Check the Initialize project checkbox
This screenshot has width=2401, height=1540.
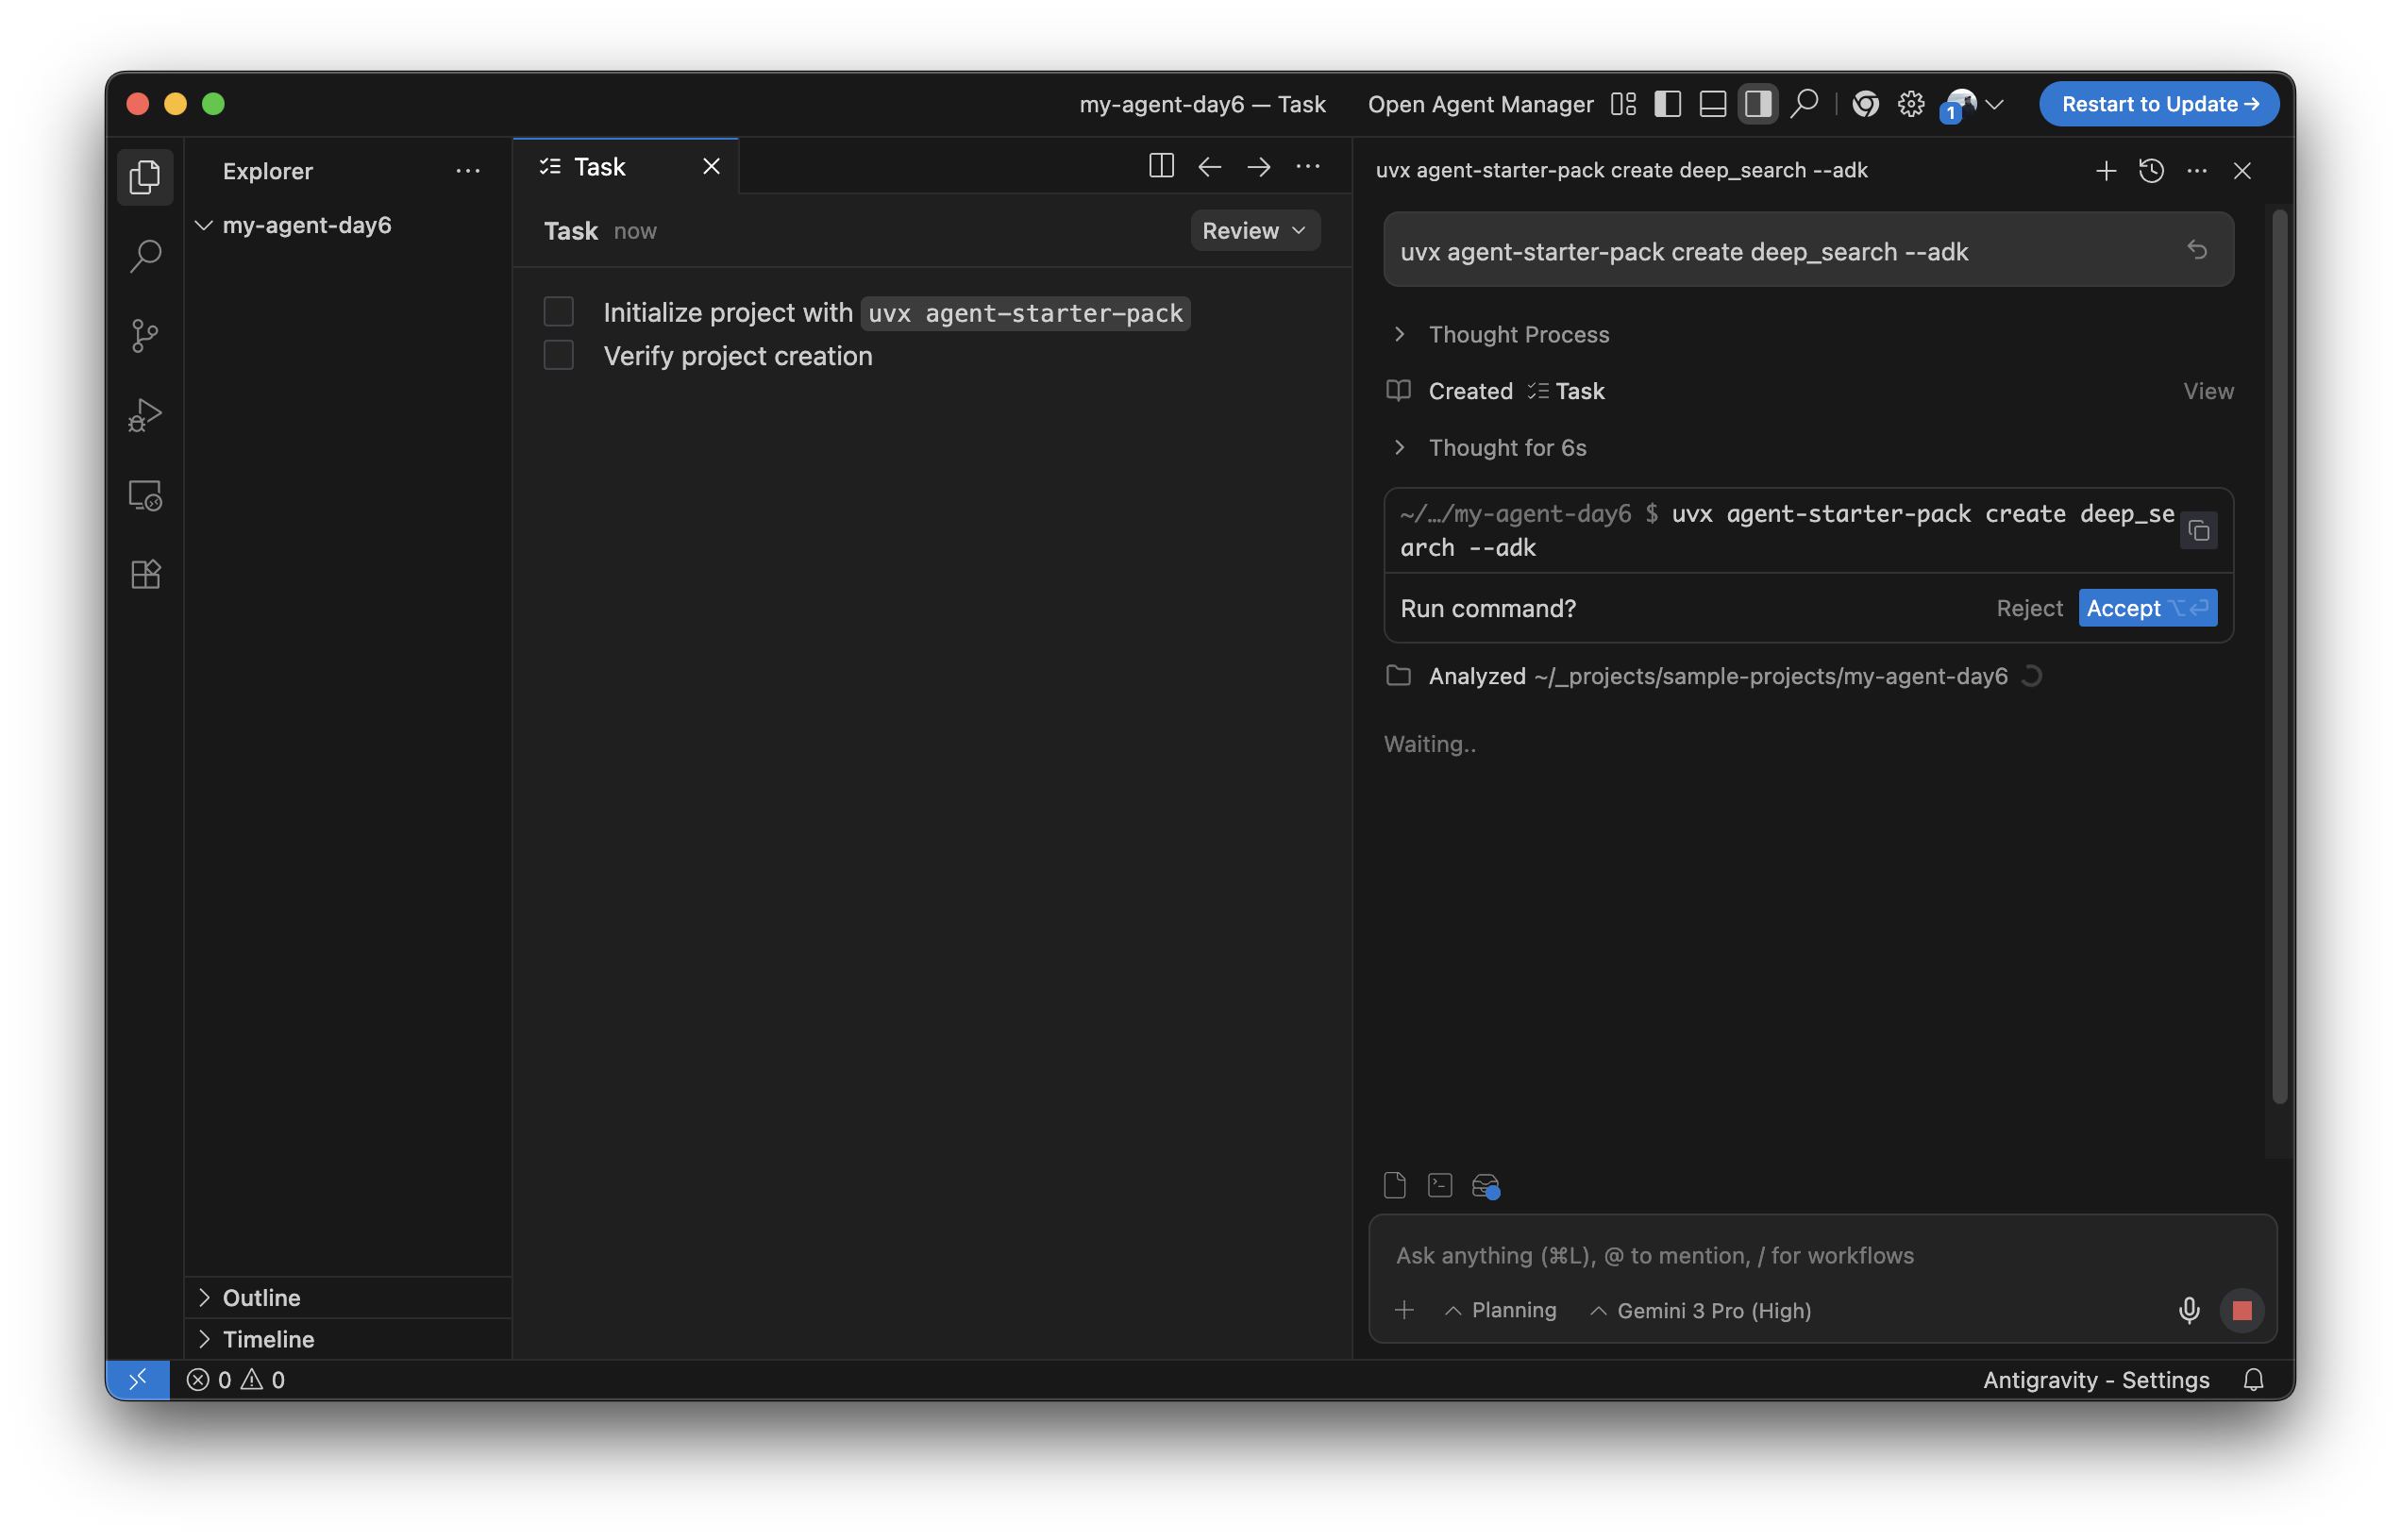pyautogui.click(x=558, y=312)
